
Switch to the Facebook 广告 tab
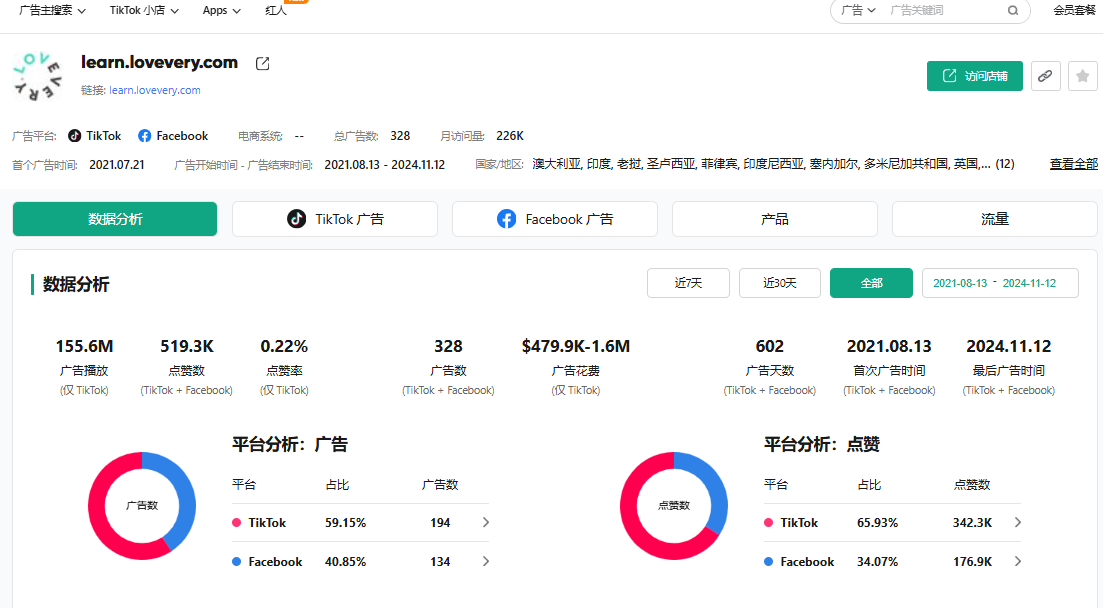click(x=555, y=219)
